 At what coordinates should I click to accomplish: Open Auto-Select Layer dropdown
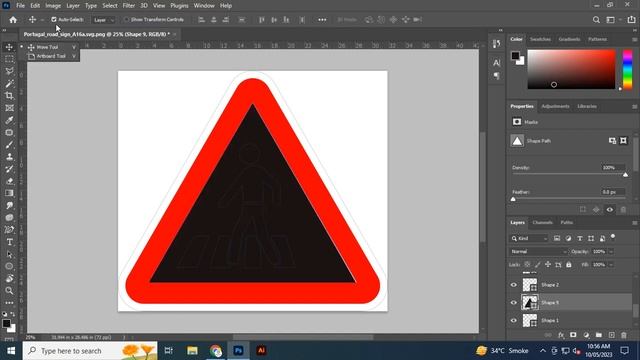[x=103, y=20]
